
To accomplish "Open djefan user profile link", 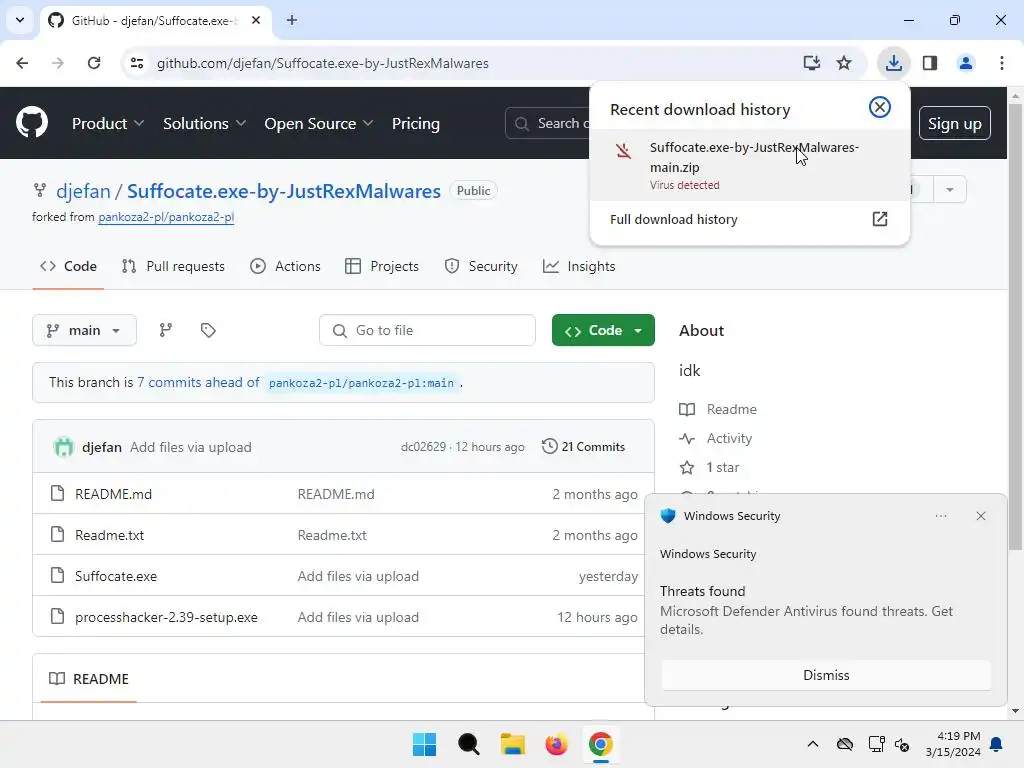I will click(83, 191).
